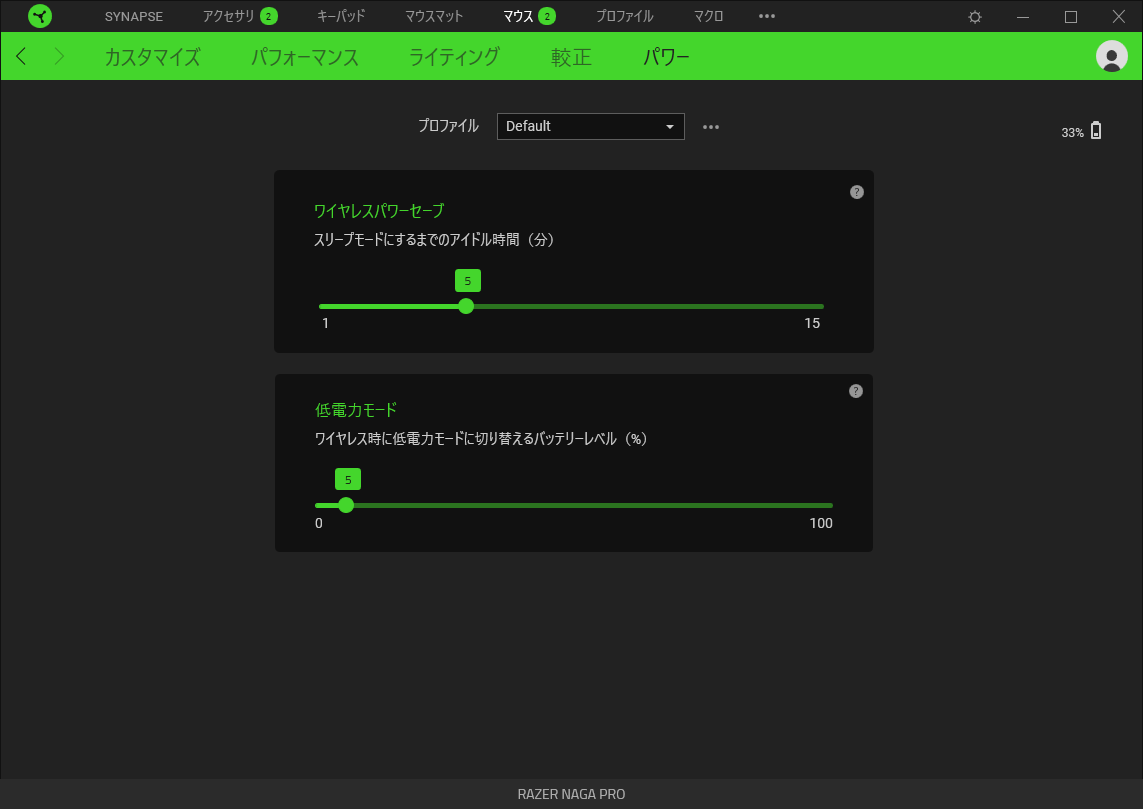This screenshot has width=1143, height=809.
Task: Open the profile options three-dot menu
Action: tap(711, 127)
